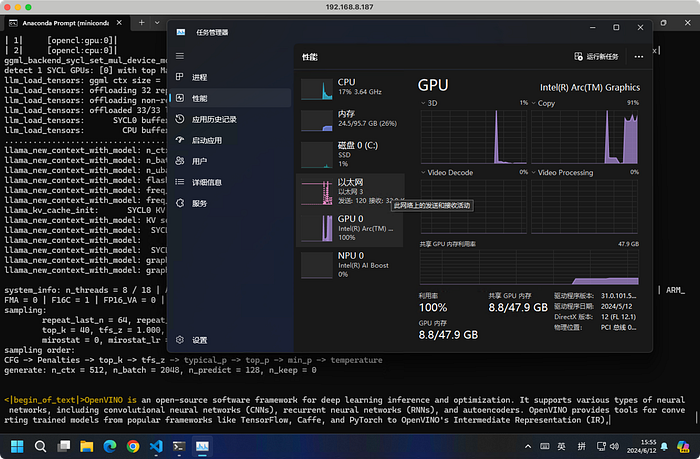Select the 以太网 (Ethernet) performance item
The image size is (700, 459).
click(350, 191)
